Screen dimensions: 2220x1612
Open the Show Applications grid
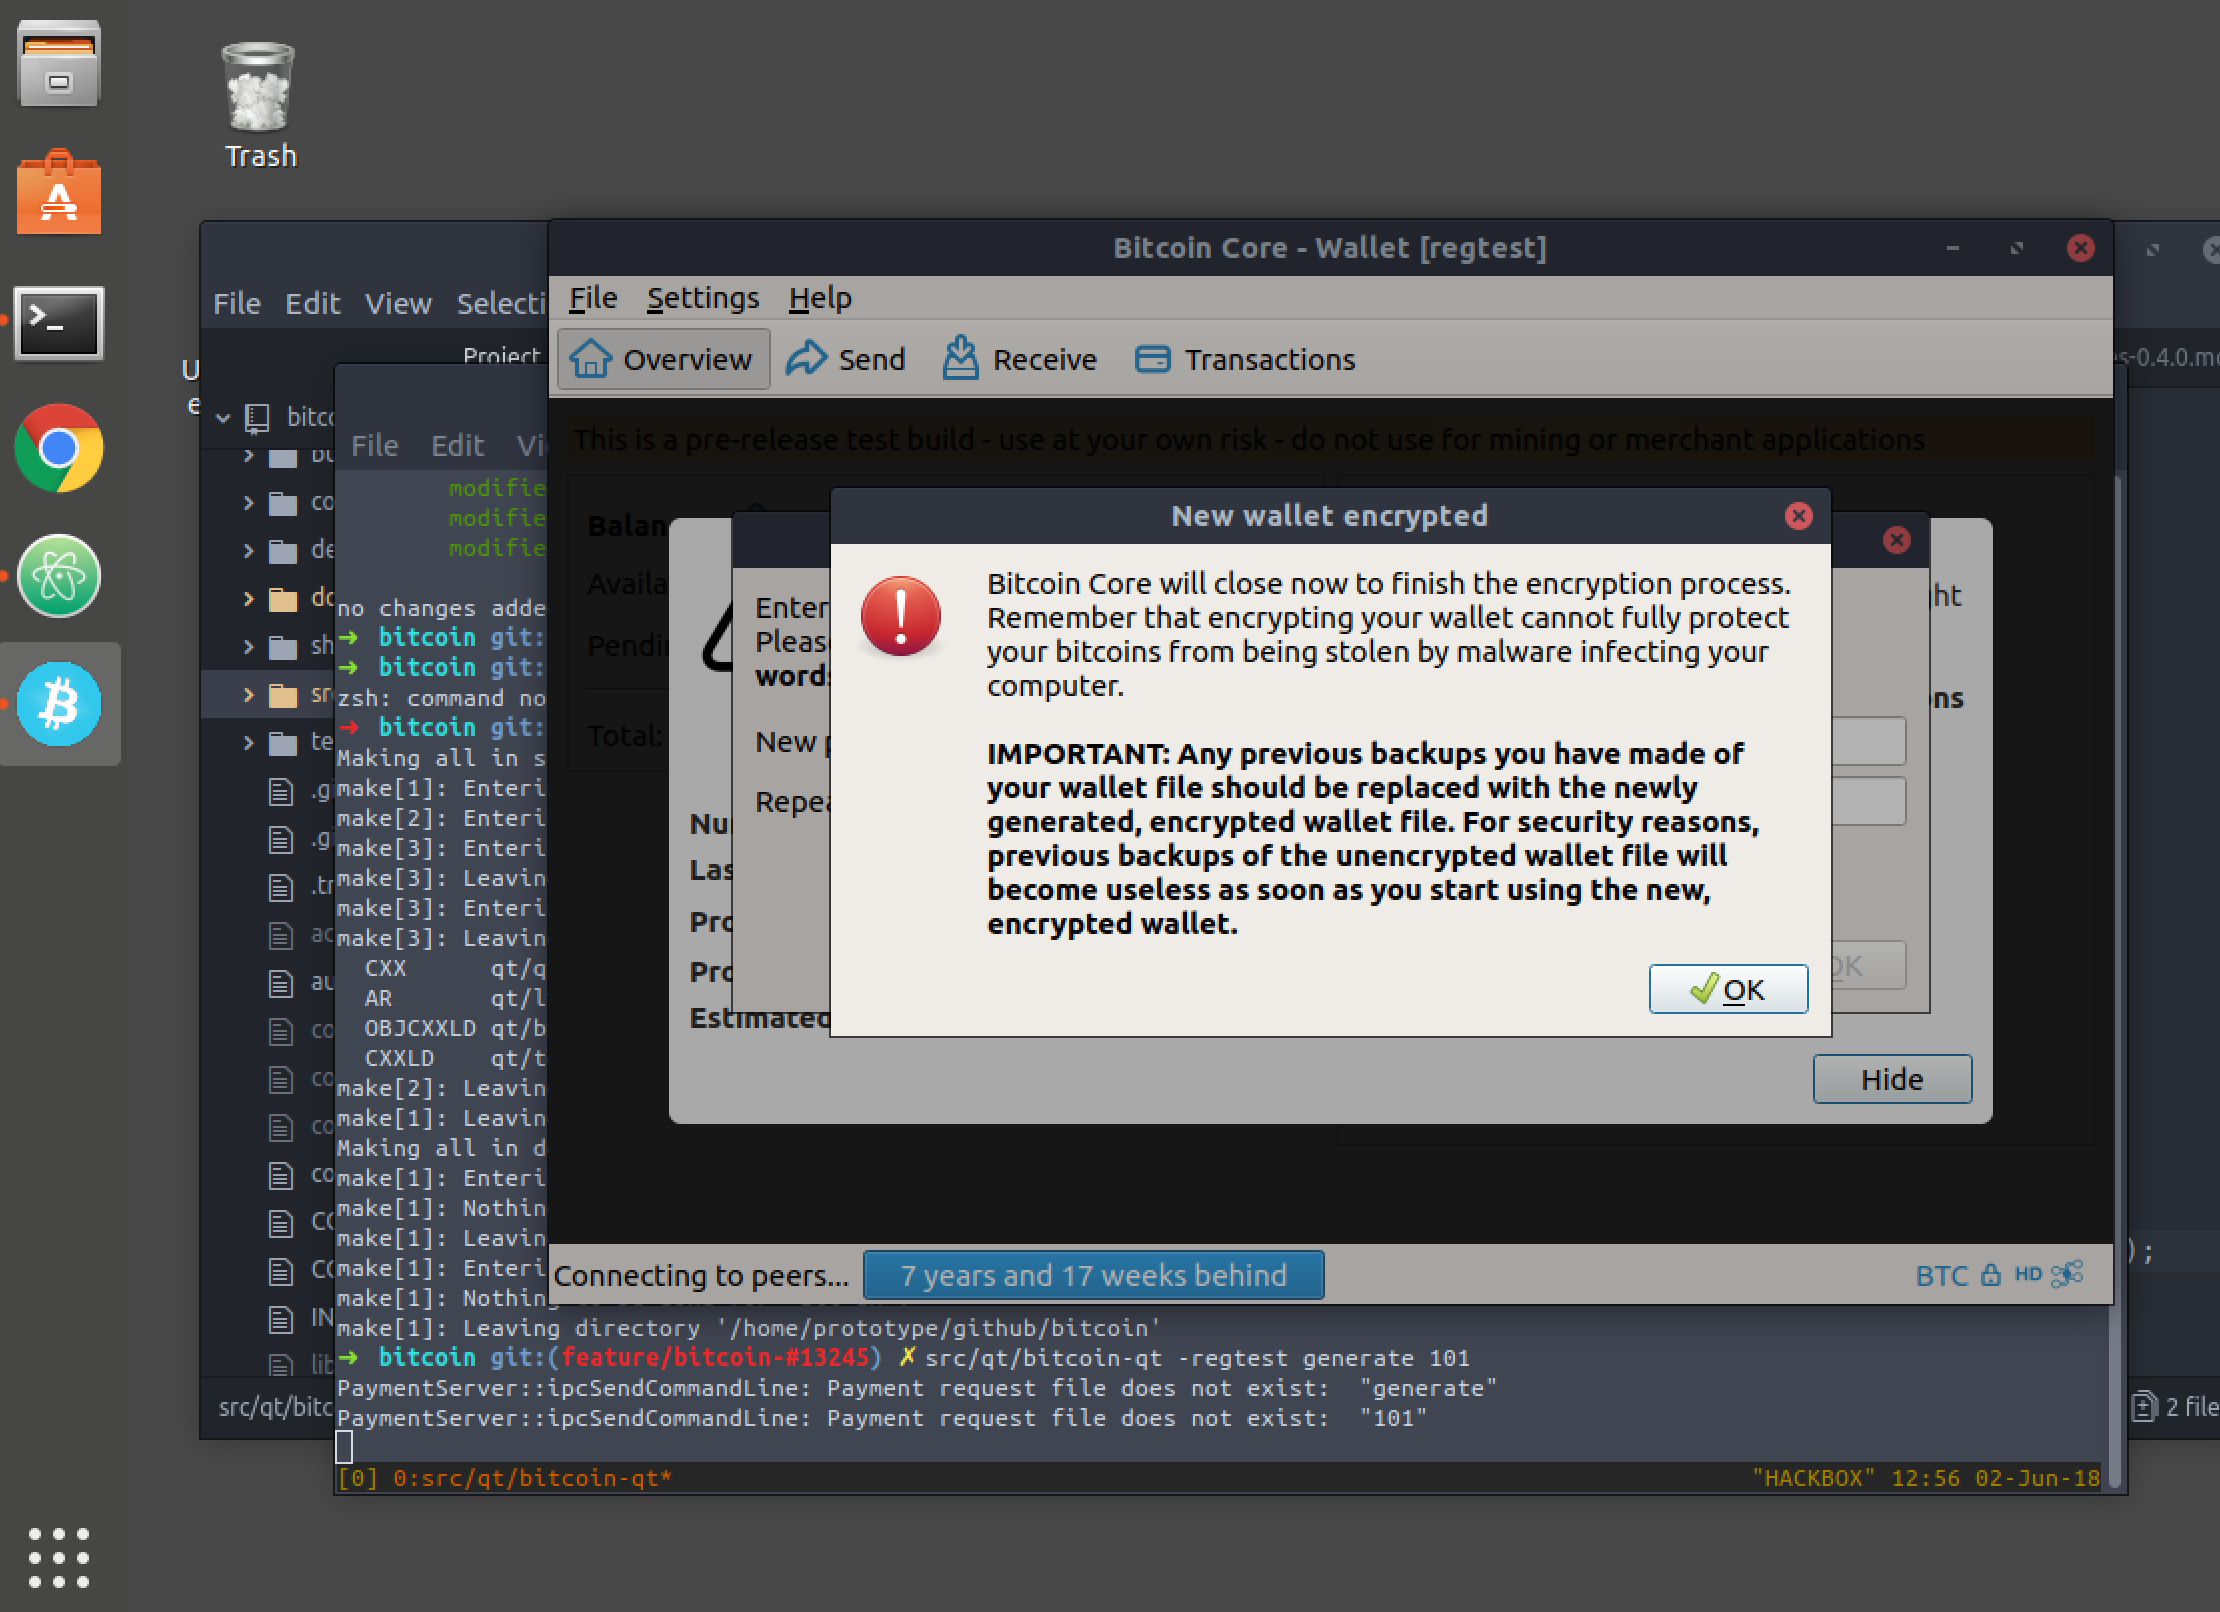[x=59, y=1557]
